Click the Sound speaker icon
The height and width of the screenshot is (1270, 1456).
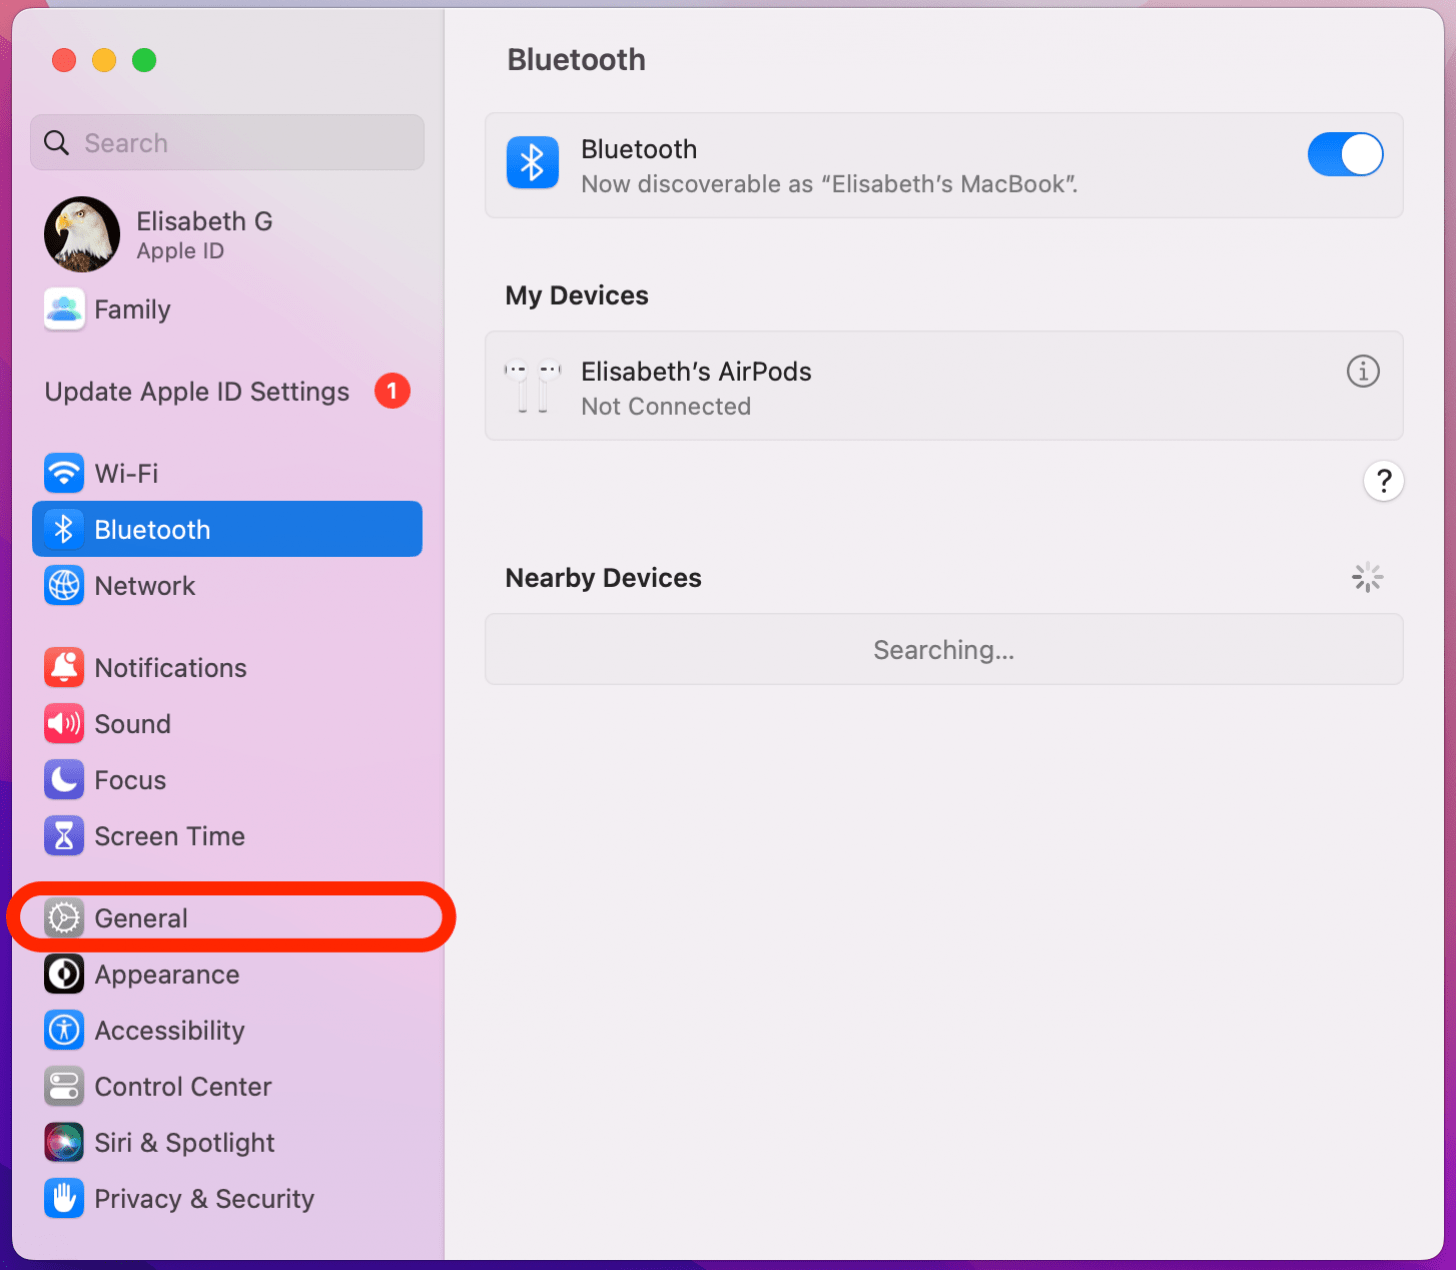click(x=64, y=723)
